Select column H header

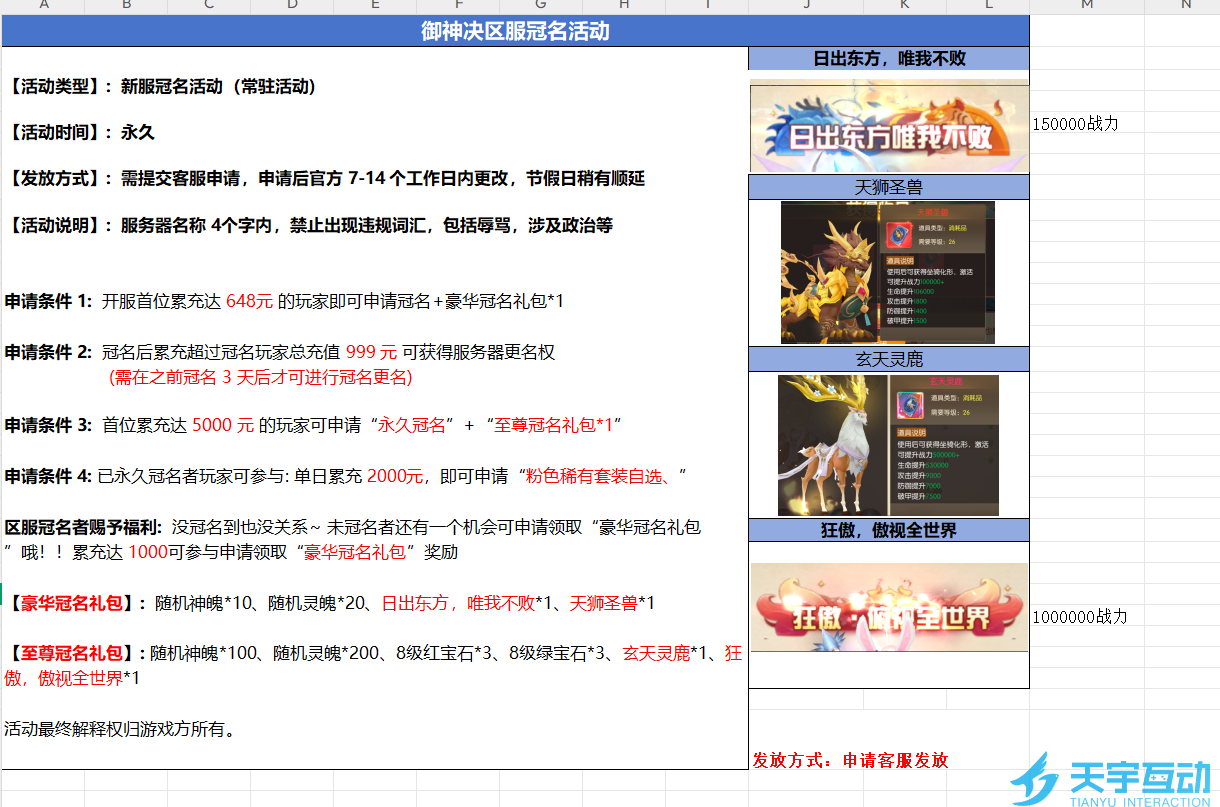pyautogui.click(x=624, y=6)
